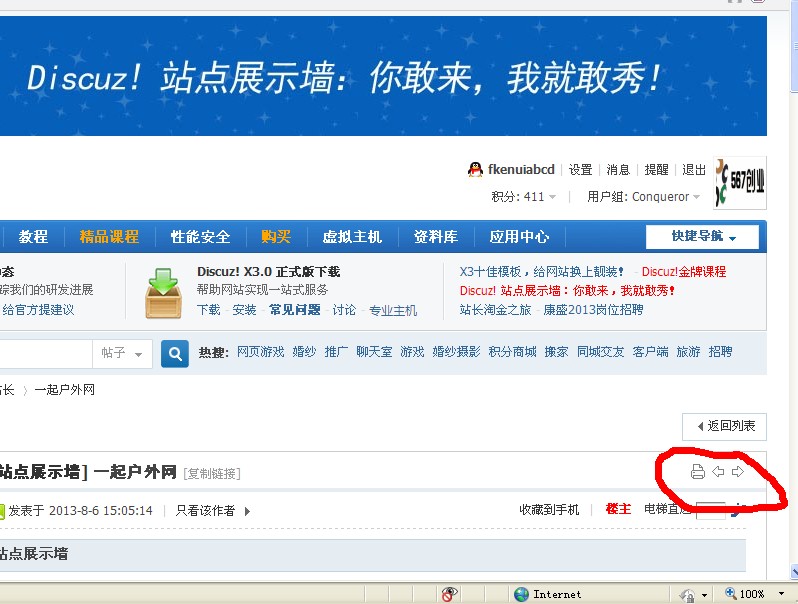Open the 567创业 avatar image

[x=740, y=183]
